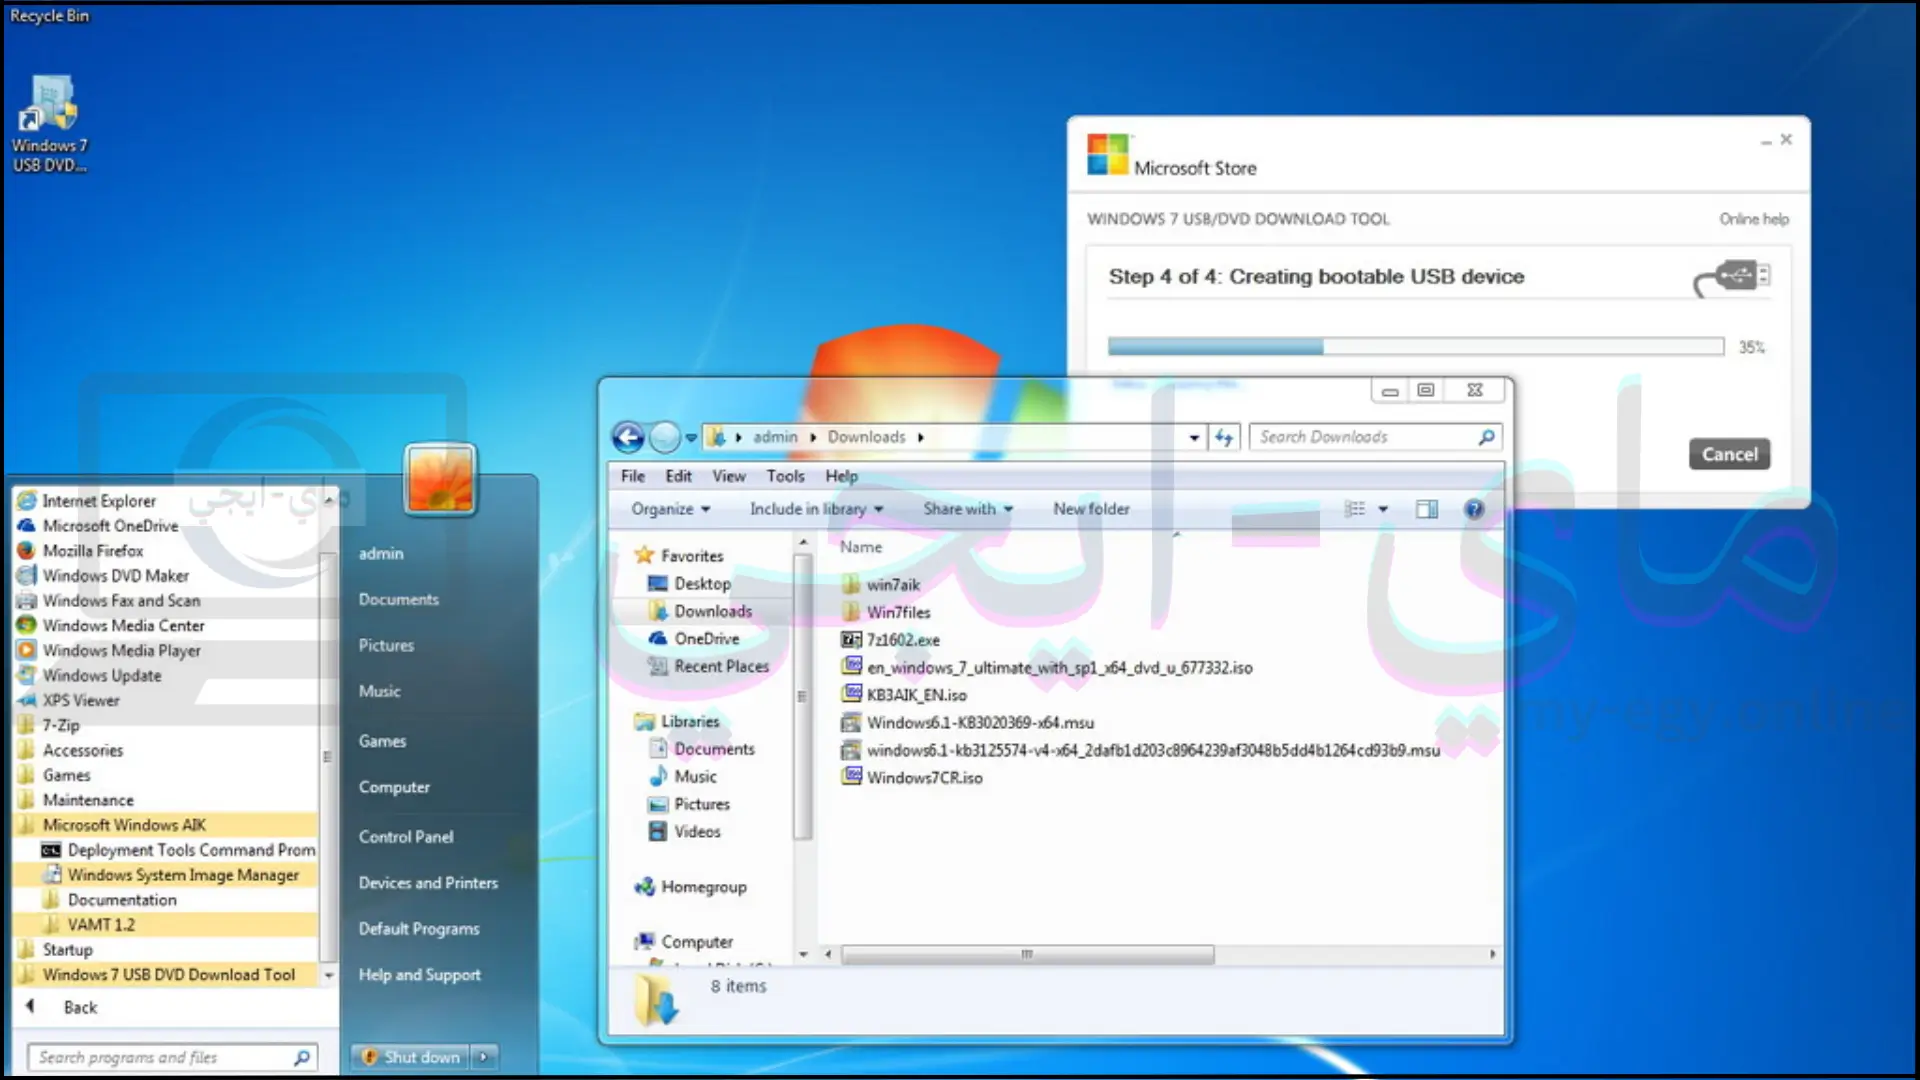Click the horizontal scrollbar in file list
The height and width of the screenshot is (1080, 1920).
pos(1027,955)
